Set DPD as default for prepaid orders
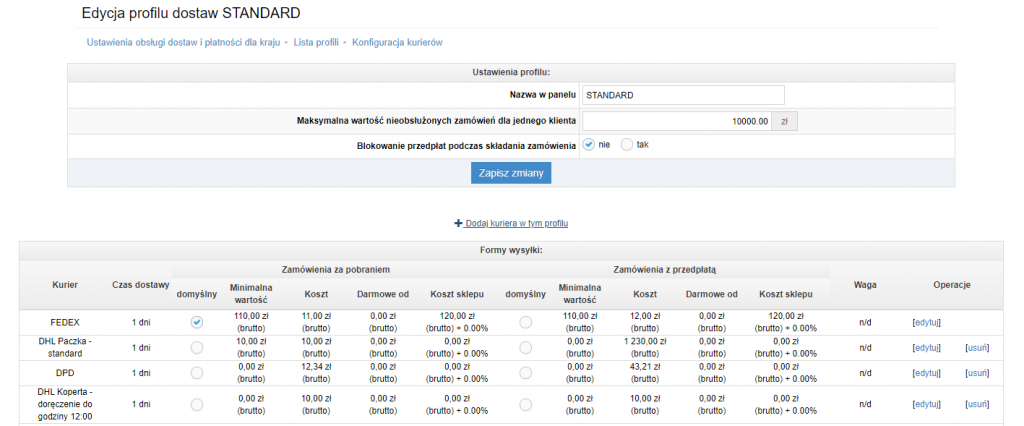1024x426 pixels. [525, 372]
